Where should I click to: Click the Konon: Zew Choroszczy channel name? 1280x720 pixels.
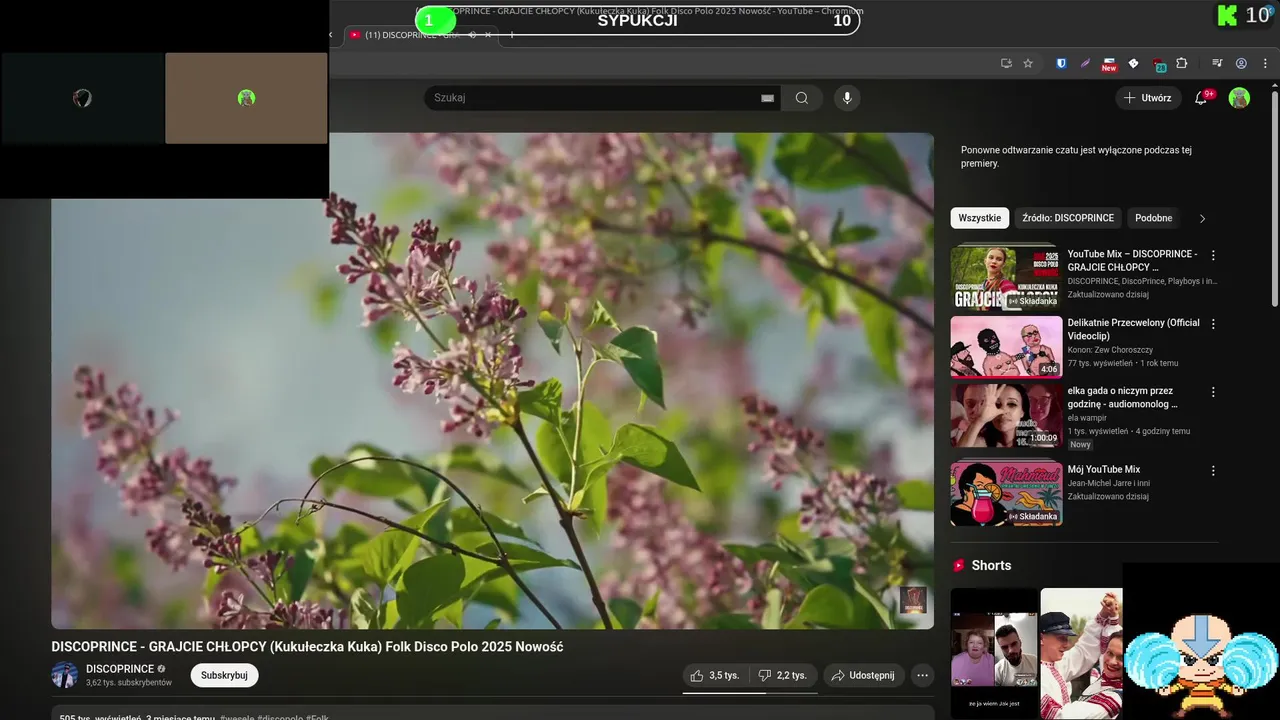[x=1110, y=350]
